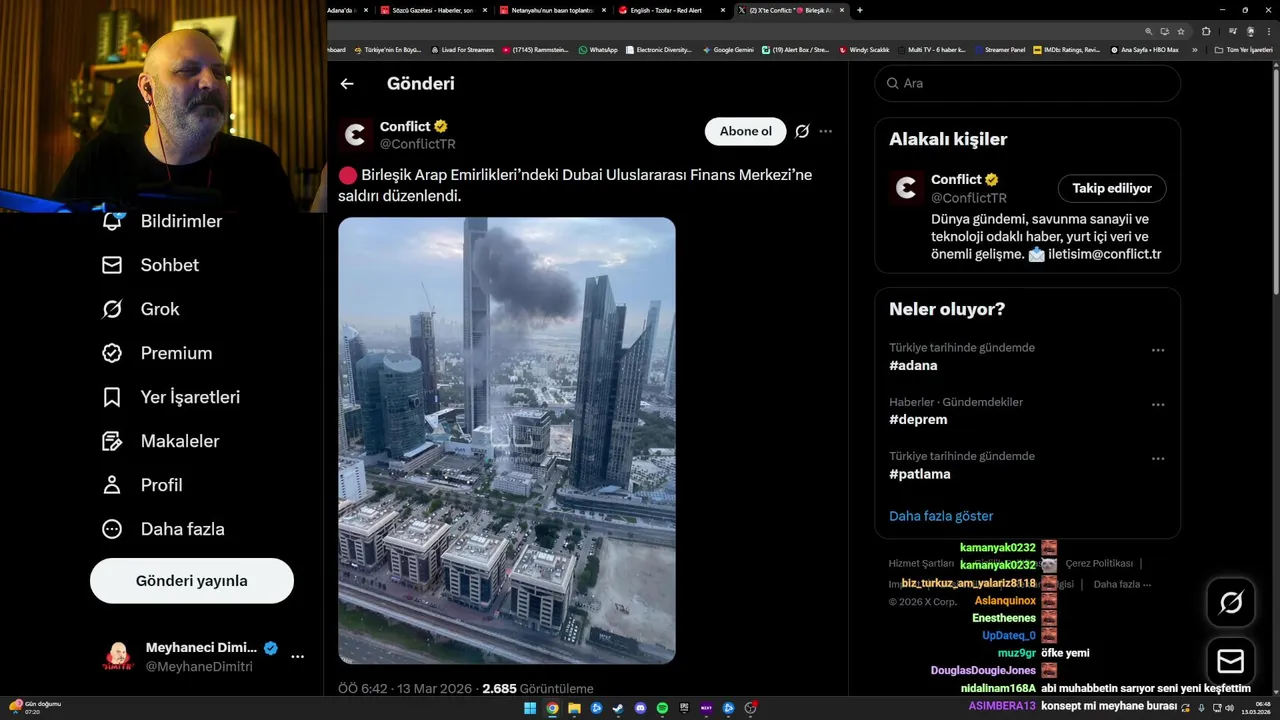Open the #adana trending topic
This screenshot has width=1280, height=720.
(913, 365)
